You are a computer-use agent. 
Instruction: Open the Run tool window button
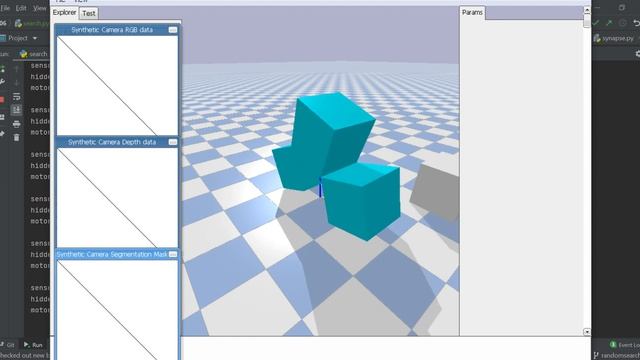point(33,345)
